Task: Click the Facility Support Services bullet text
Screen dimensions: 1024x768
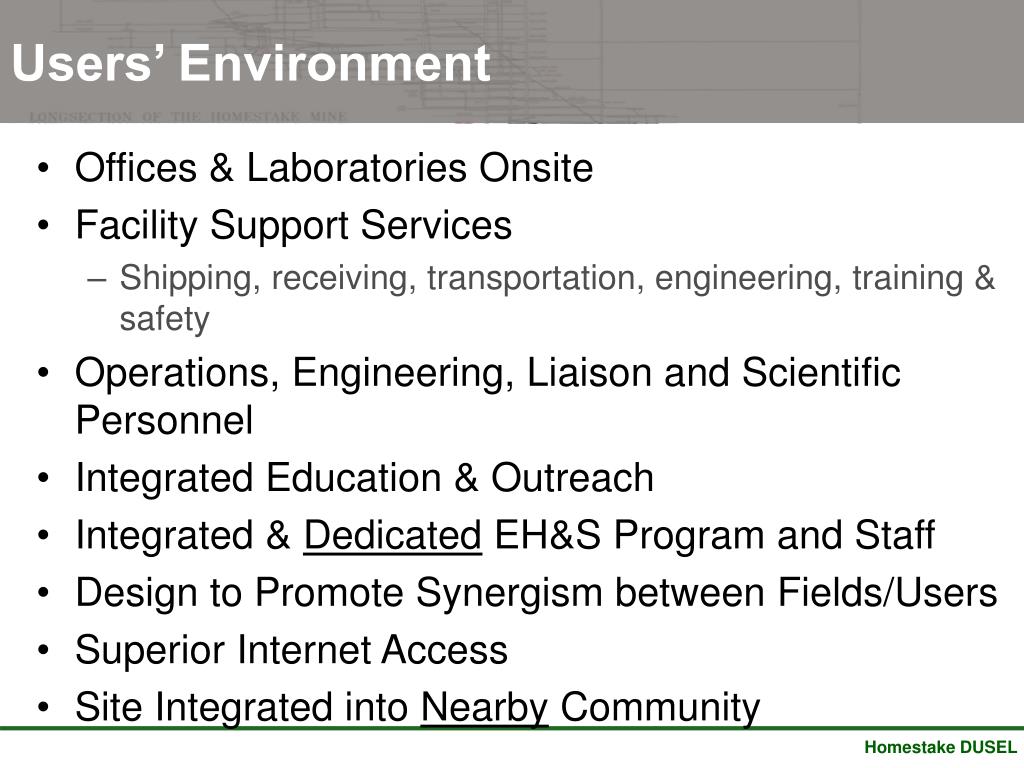Action: pos(293,226)
